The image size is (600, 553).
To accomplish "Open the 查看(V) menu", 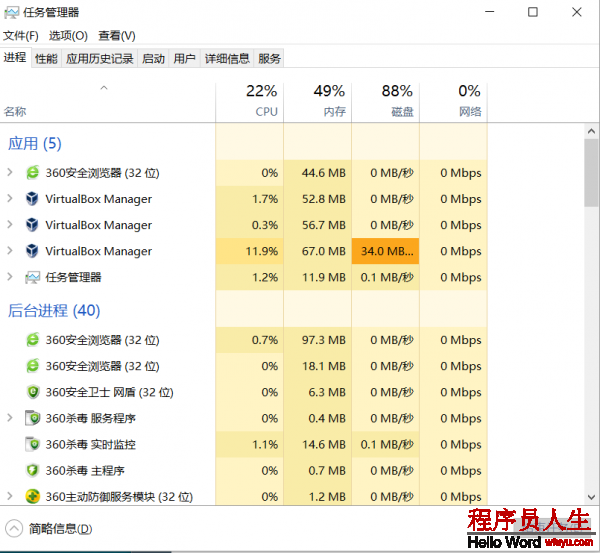I will coord(117,36).
